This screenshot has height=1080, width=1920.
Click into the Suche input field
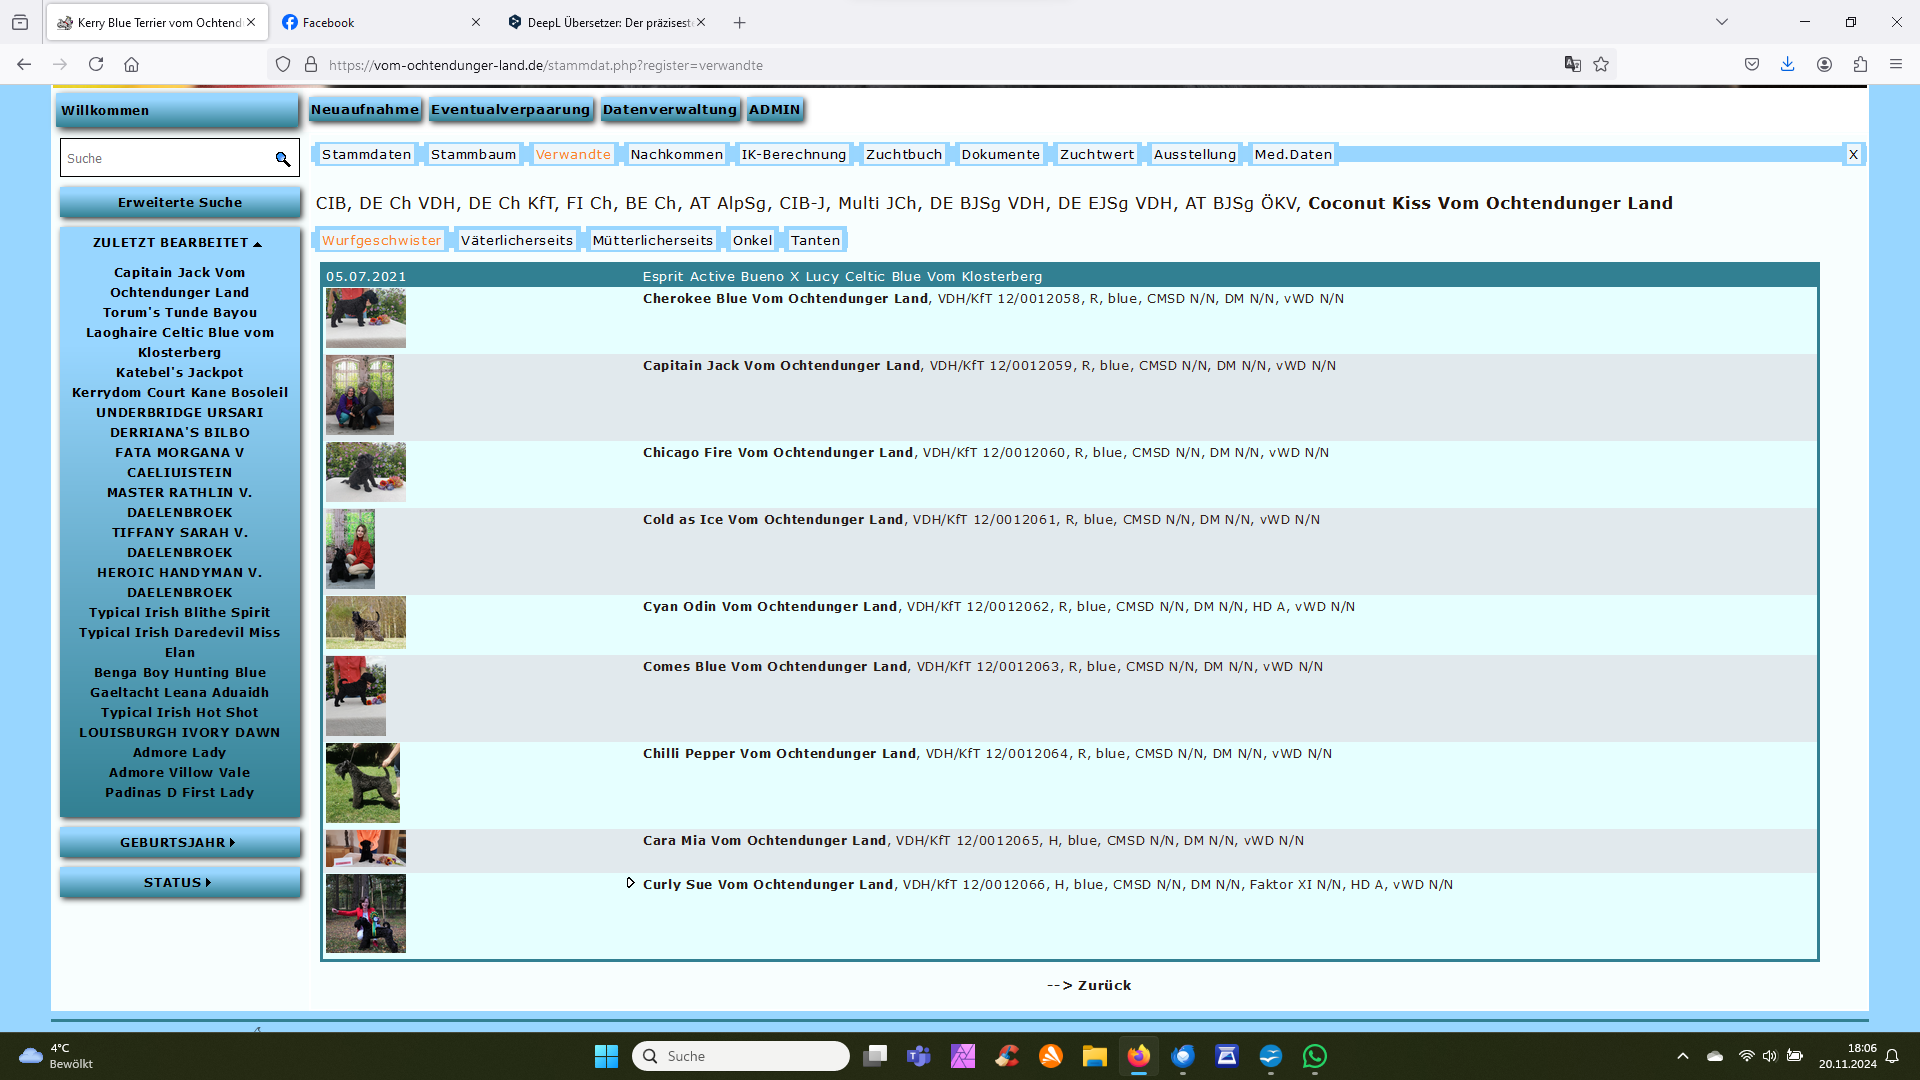165,159
